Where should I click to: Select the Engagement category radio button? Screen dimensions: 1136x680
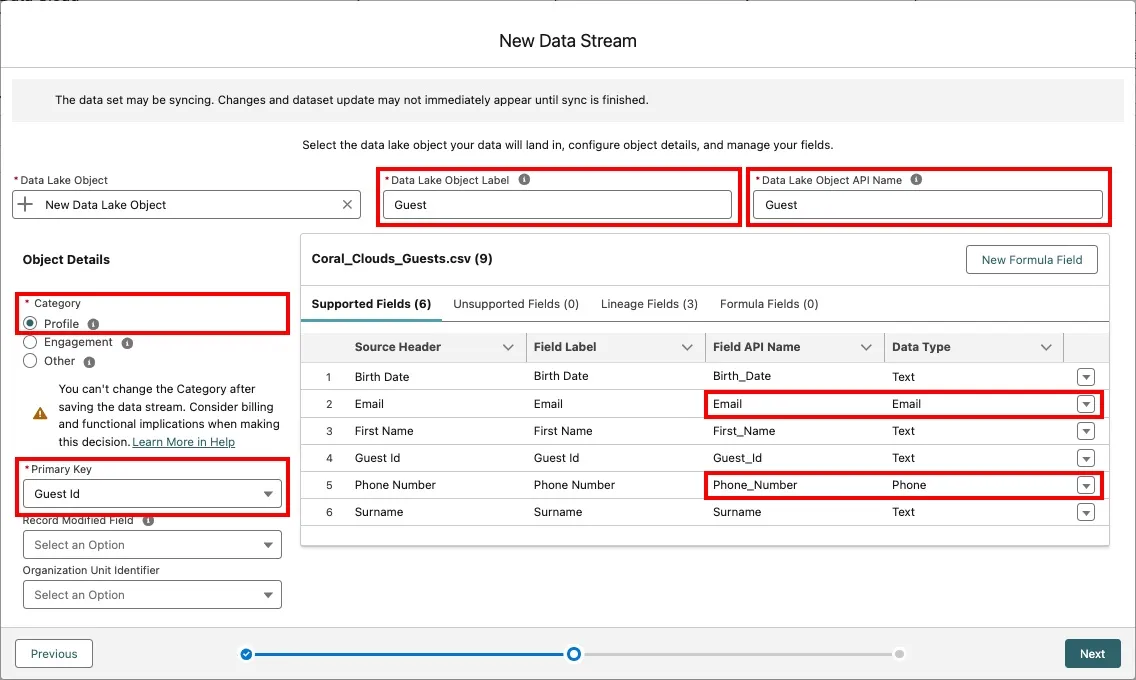pyautogui.click(x=31, y=343)
